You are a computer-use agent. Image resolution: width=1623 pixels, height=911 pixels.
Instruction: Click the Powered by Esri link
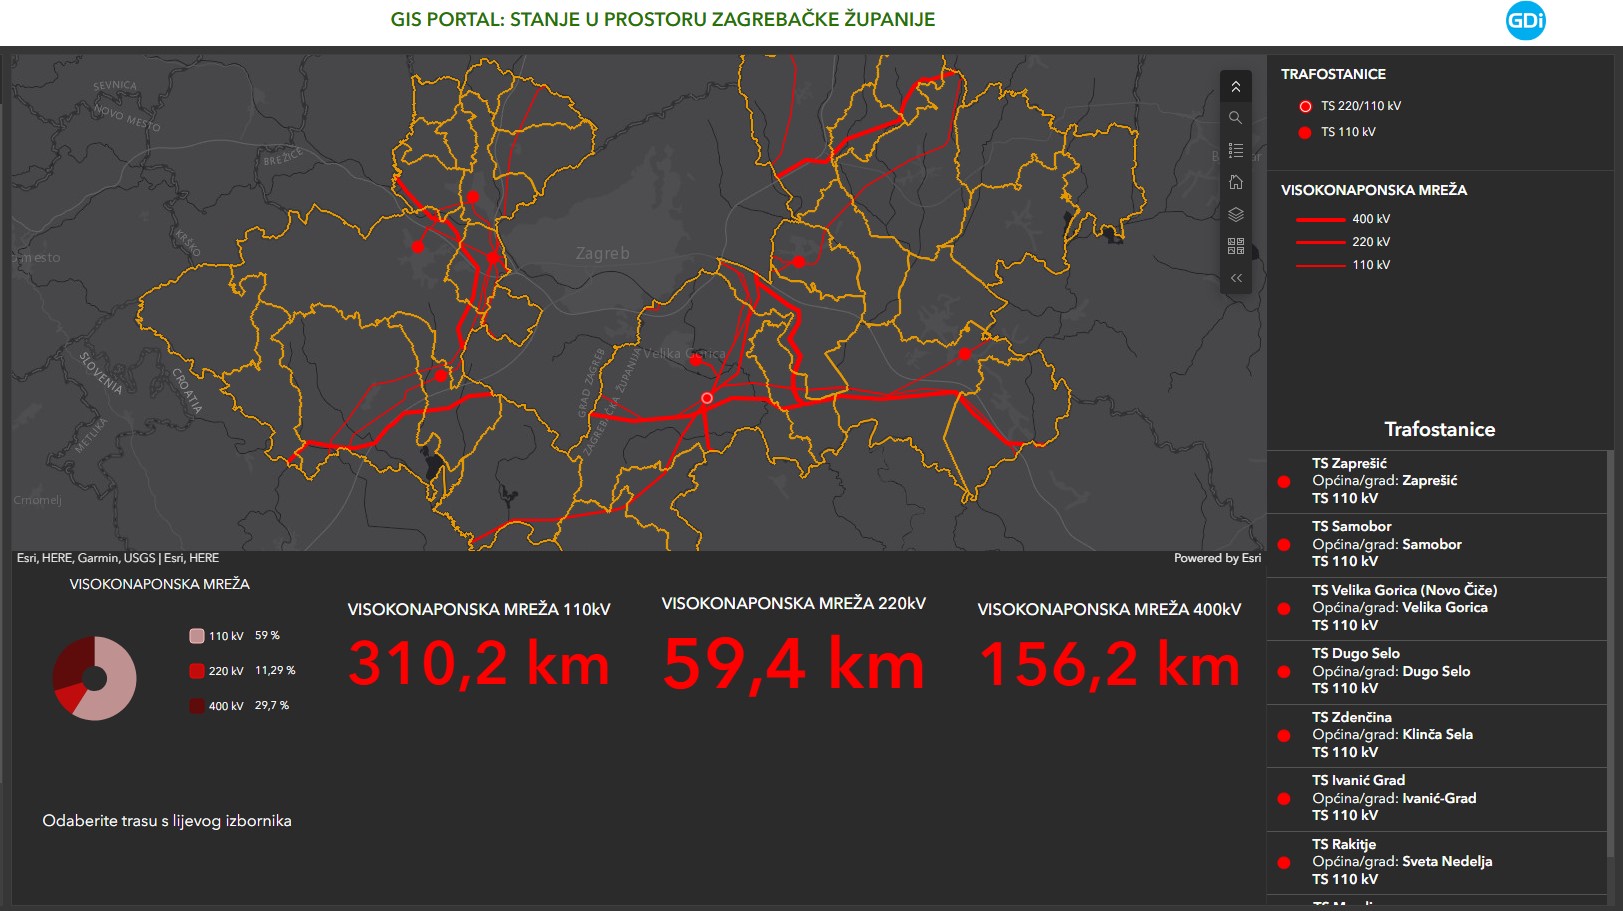click(1216, 558)
